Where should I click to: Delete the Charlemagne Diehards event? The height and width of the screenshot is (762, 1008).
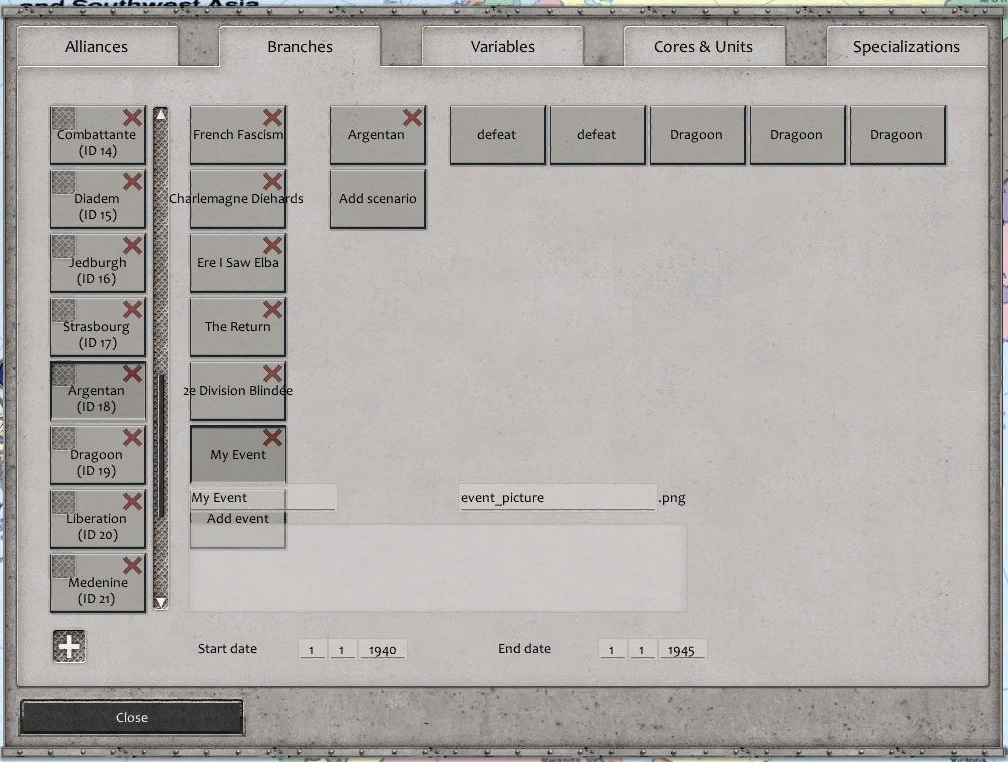(x=272, y=182)
